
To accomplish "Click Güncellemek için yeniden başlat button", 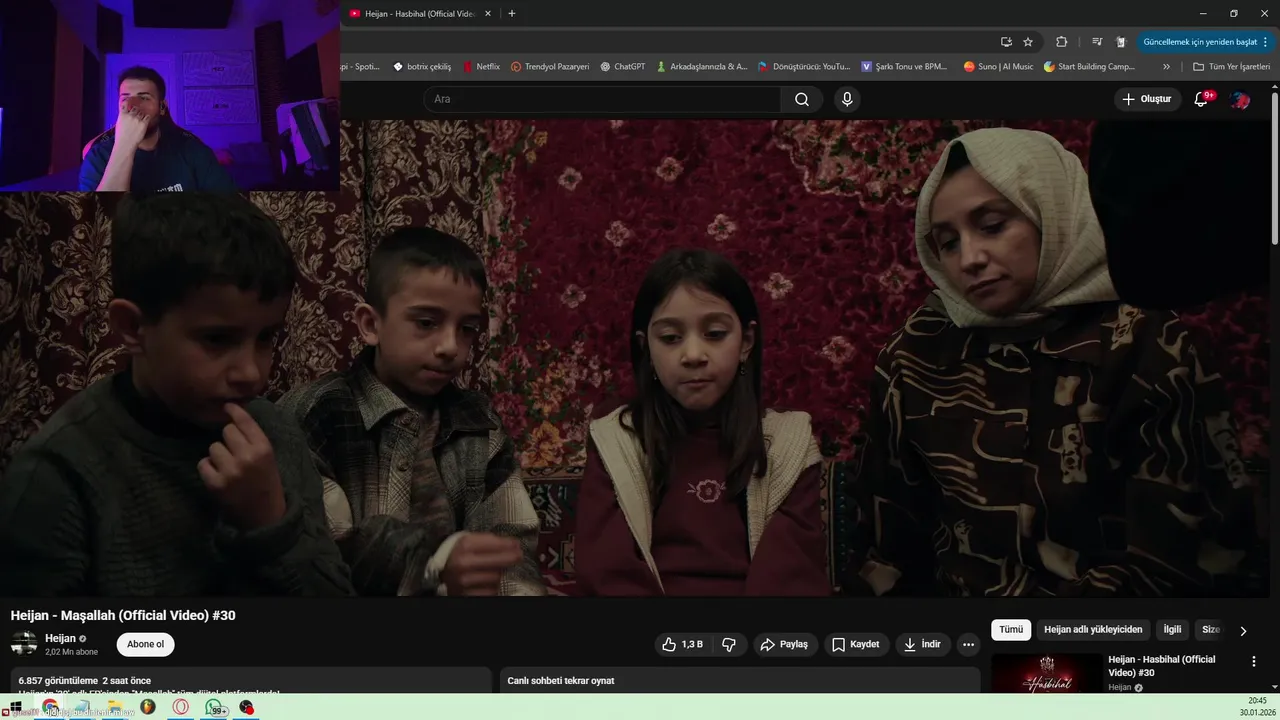I will [x=1205, y=42].
